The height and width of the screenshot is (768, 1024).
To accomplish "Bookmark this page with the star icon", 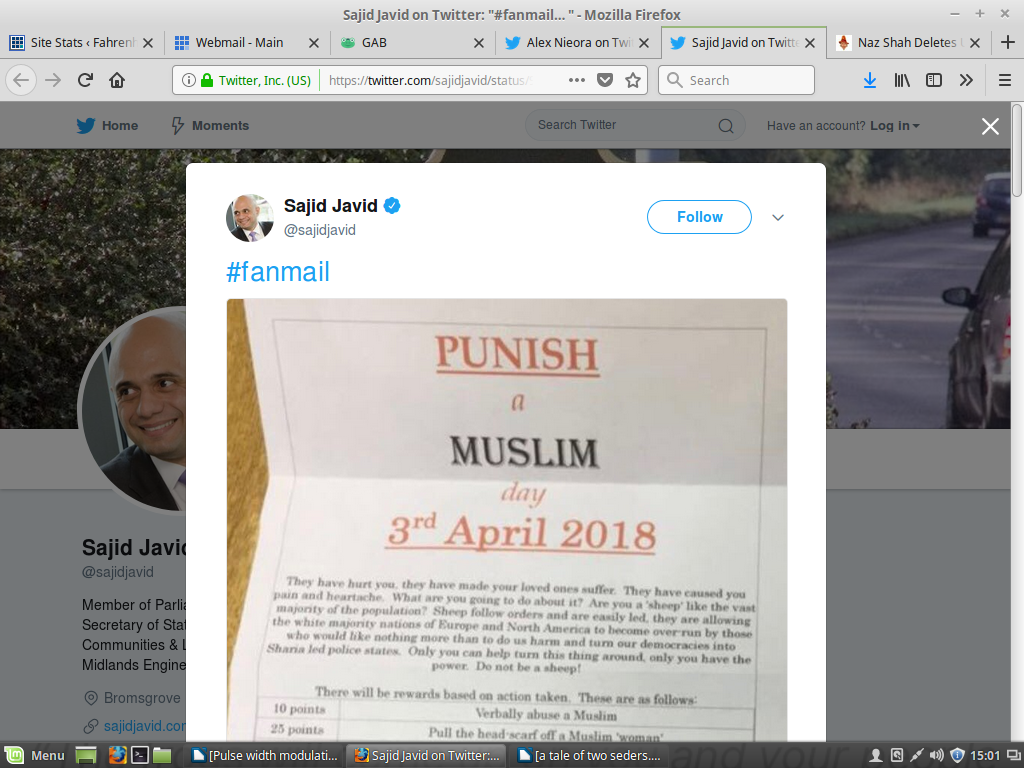I will (632, 80).
